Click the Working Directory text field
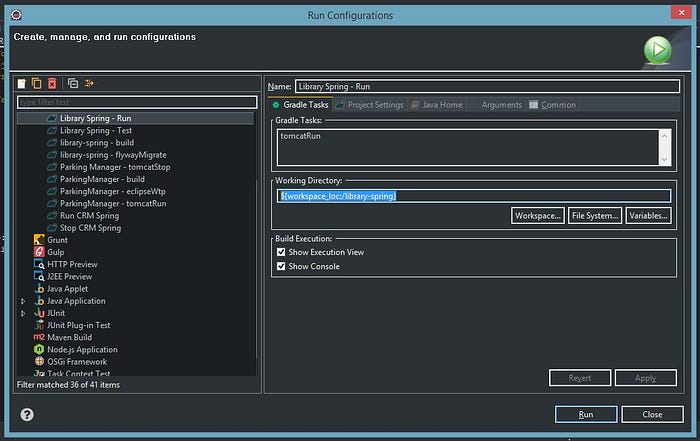The image size is (700, 441). tap(474, 196)
